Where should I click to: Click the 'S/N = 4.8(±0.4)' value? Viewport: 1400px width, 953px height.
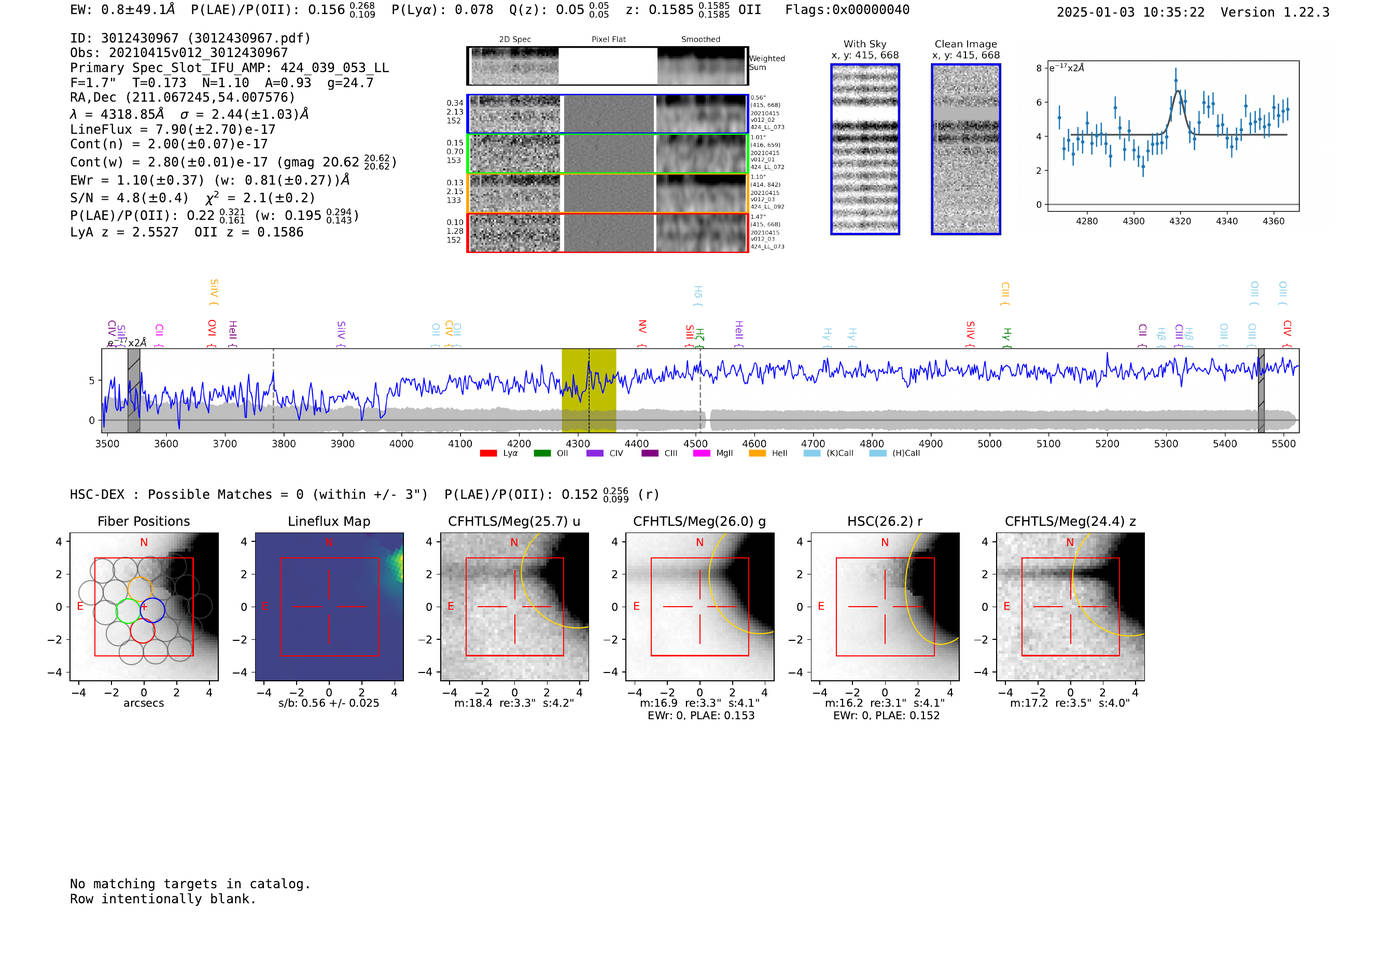129,198
